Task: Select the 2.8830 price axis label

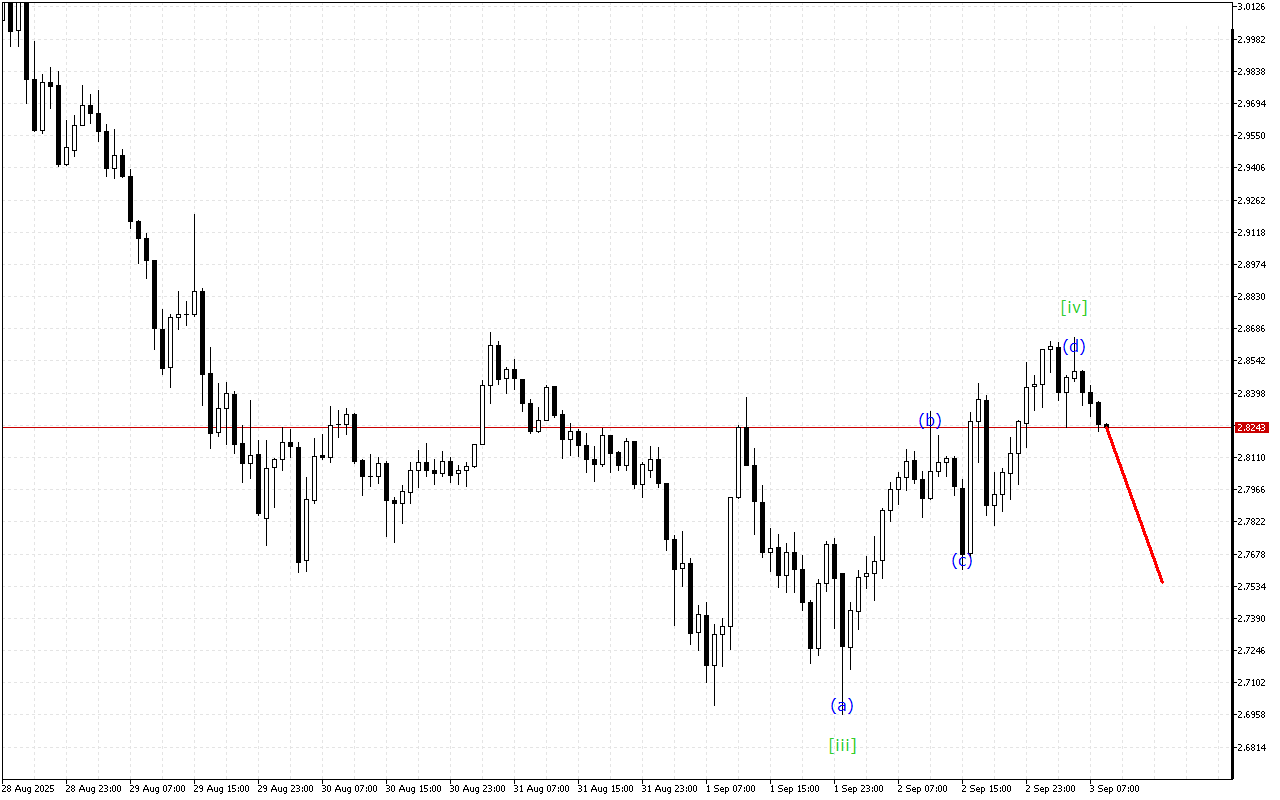Action: point(1251,297)
